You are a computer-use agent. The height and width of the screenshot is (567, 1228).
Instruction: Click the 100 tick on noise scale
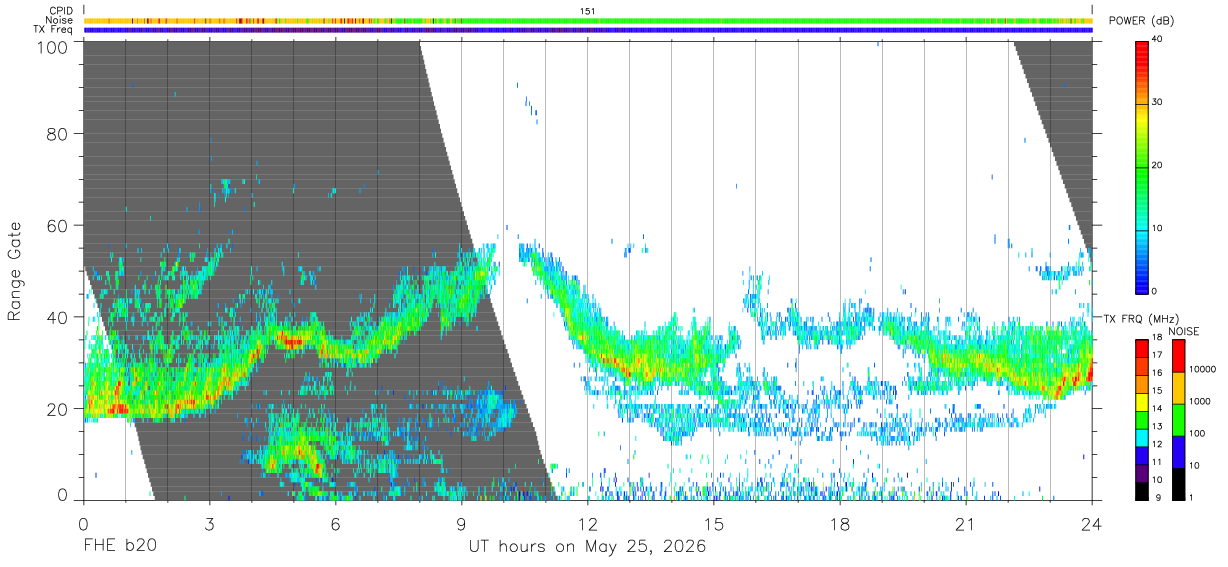1197,434
